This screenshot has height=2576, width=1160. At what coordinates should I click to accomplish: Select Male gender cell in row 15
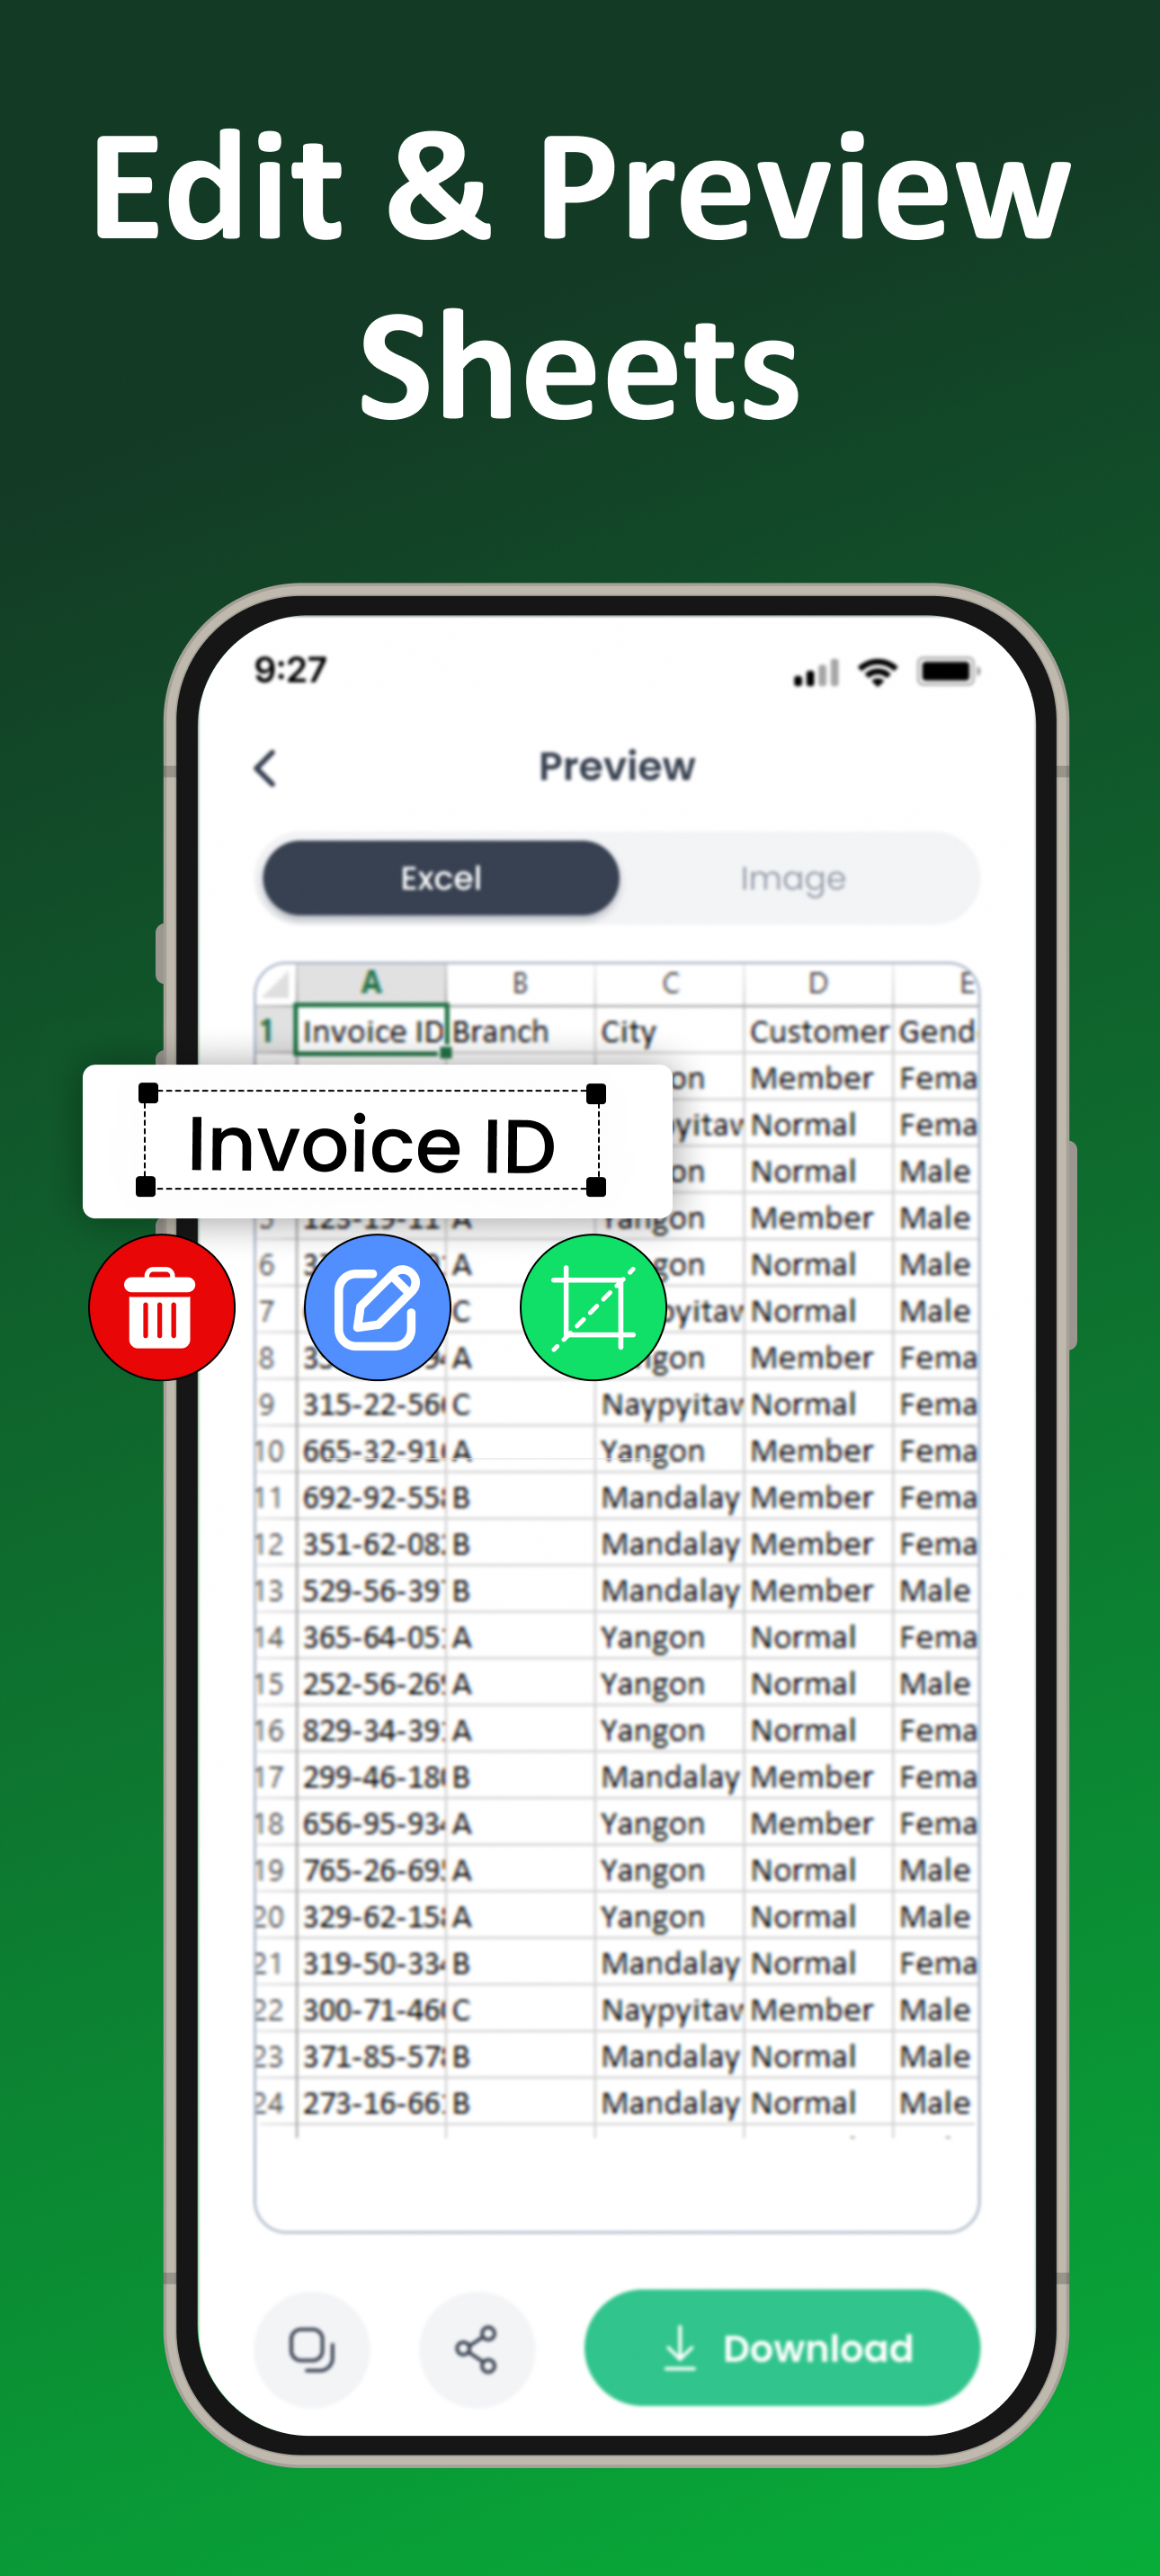[935, 1684]
